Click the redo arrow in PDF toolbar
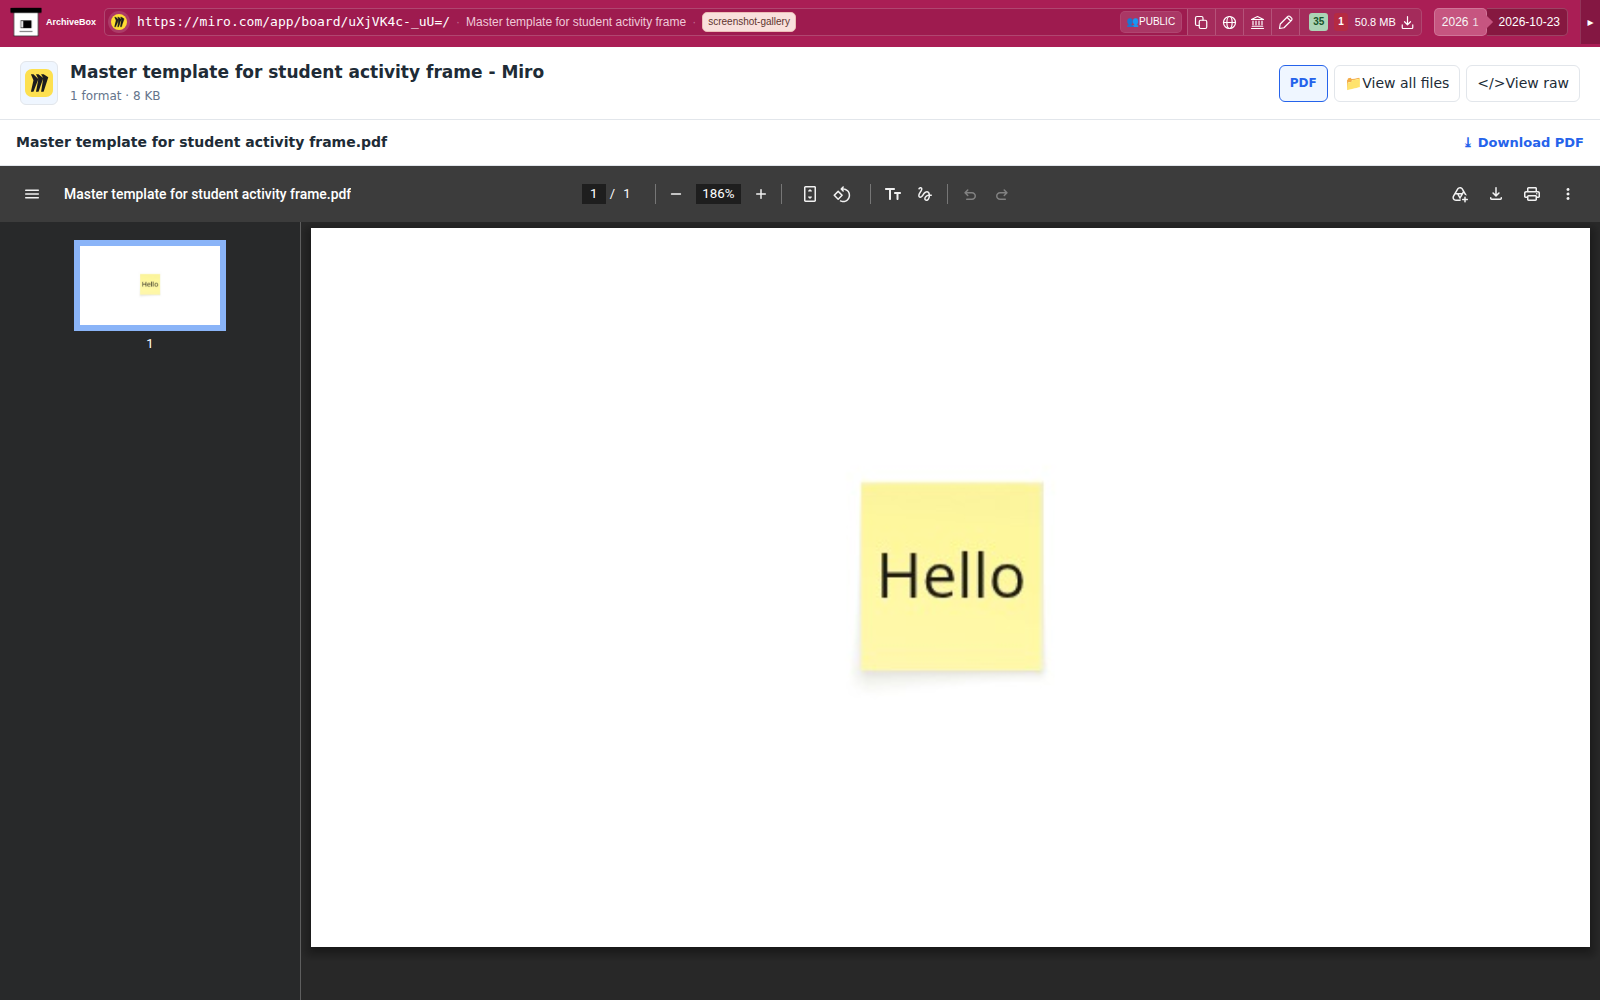This screenshot has height=1000, width=1600. coord(1002,194)
